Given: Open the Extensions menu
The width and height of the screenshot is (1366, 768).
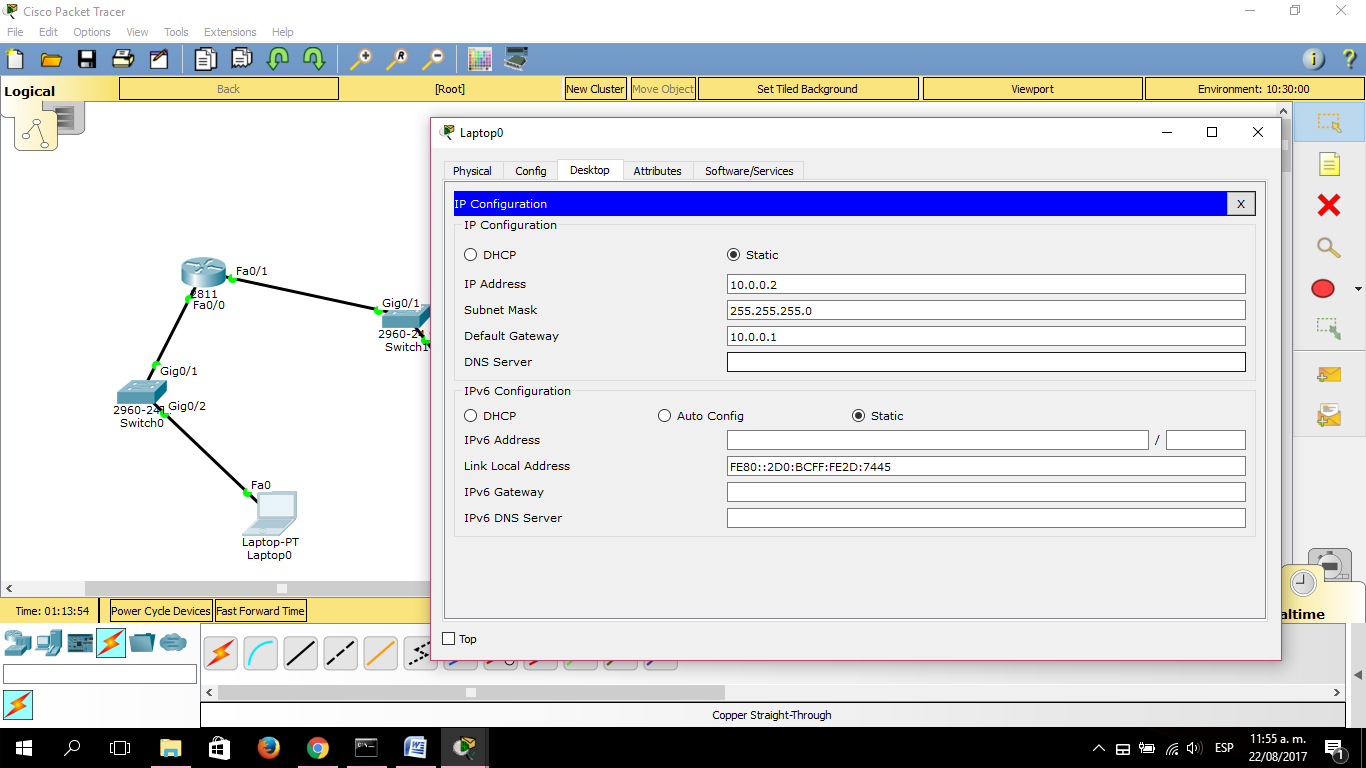Looking at the screenshot, I should [230, 32].
